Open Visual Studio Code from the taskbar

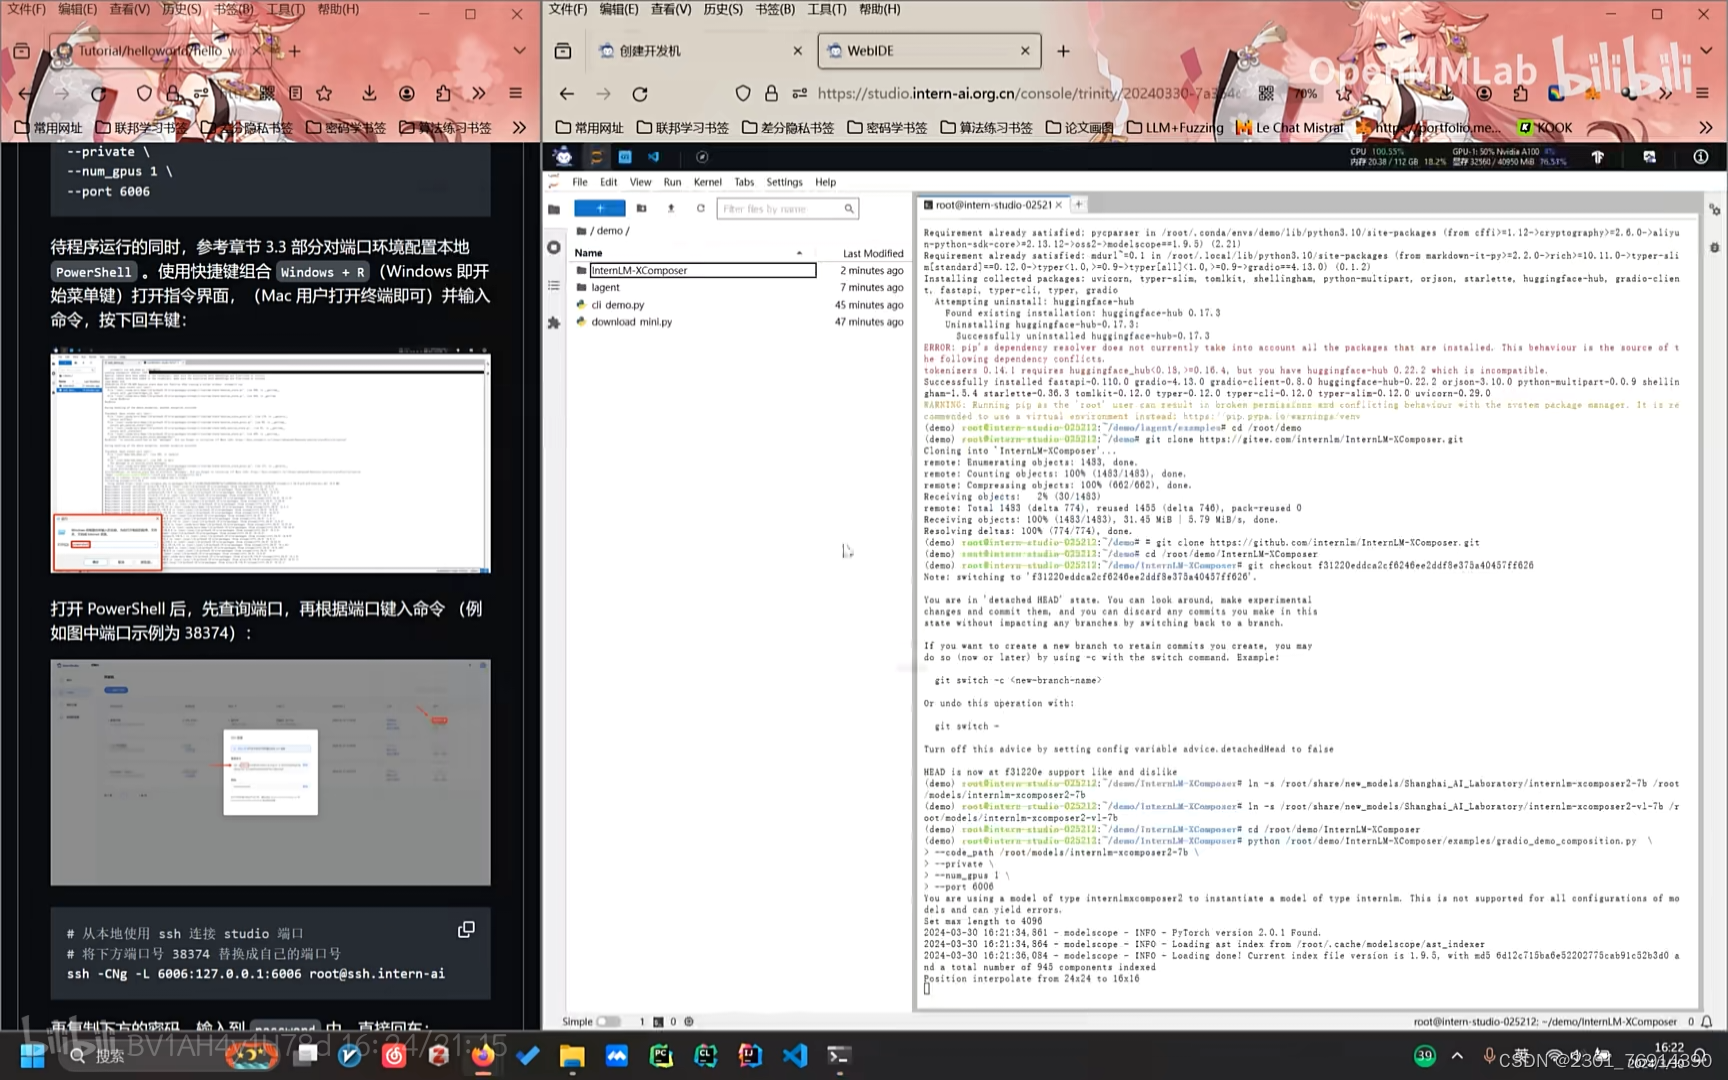click(794, 1055)
